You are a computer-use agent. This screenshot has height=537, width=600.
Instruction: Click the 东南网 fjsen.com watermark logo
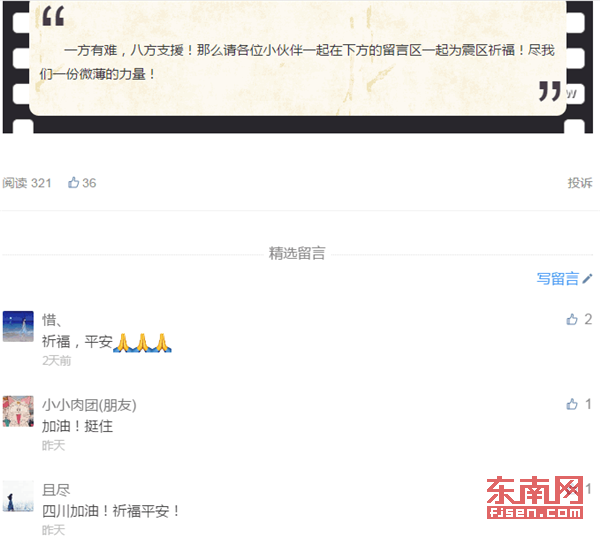[x=535, y=497]
